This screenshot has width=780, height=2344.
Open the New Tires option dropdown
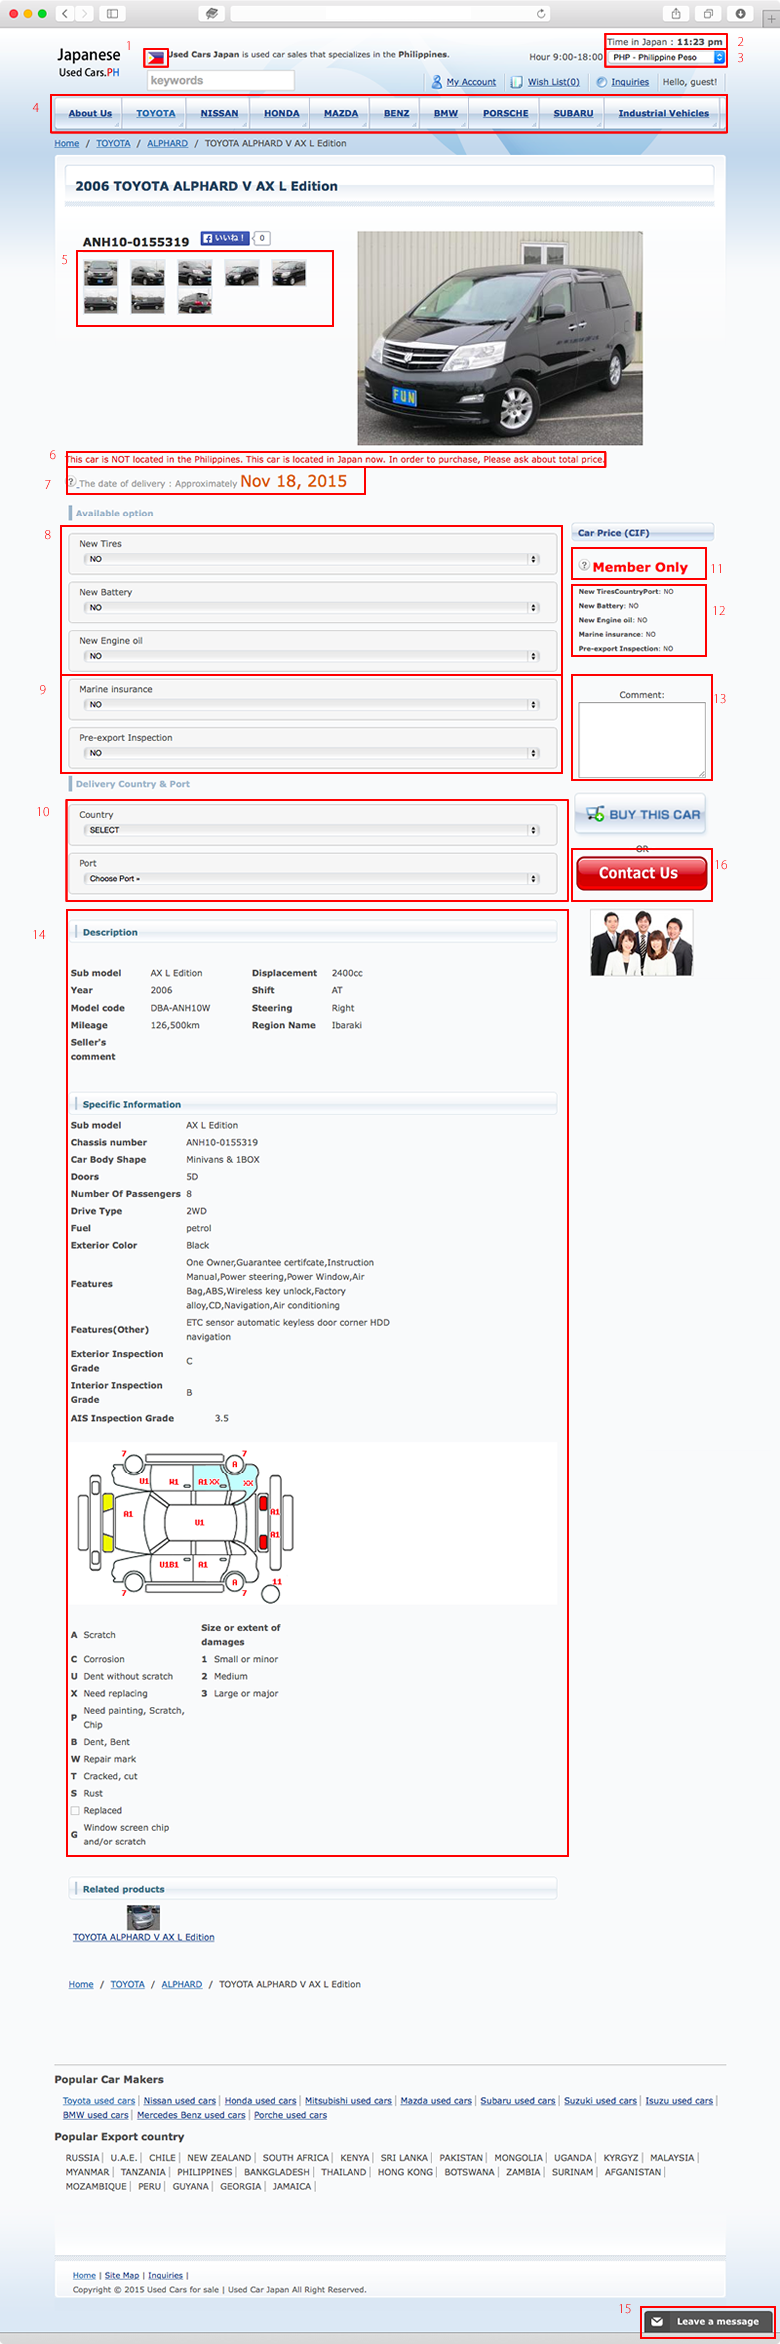click(312, 559)
